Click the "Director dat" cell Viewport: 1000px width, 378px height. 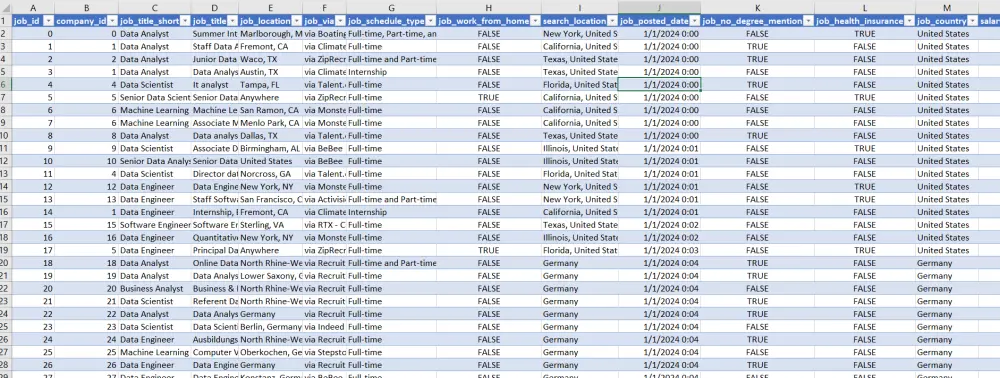click(215, 174)
